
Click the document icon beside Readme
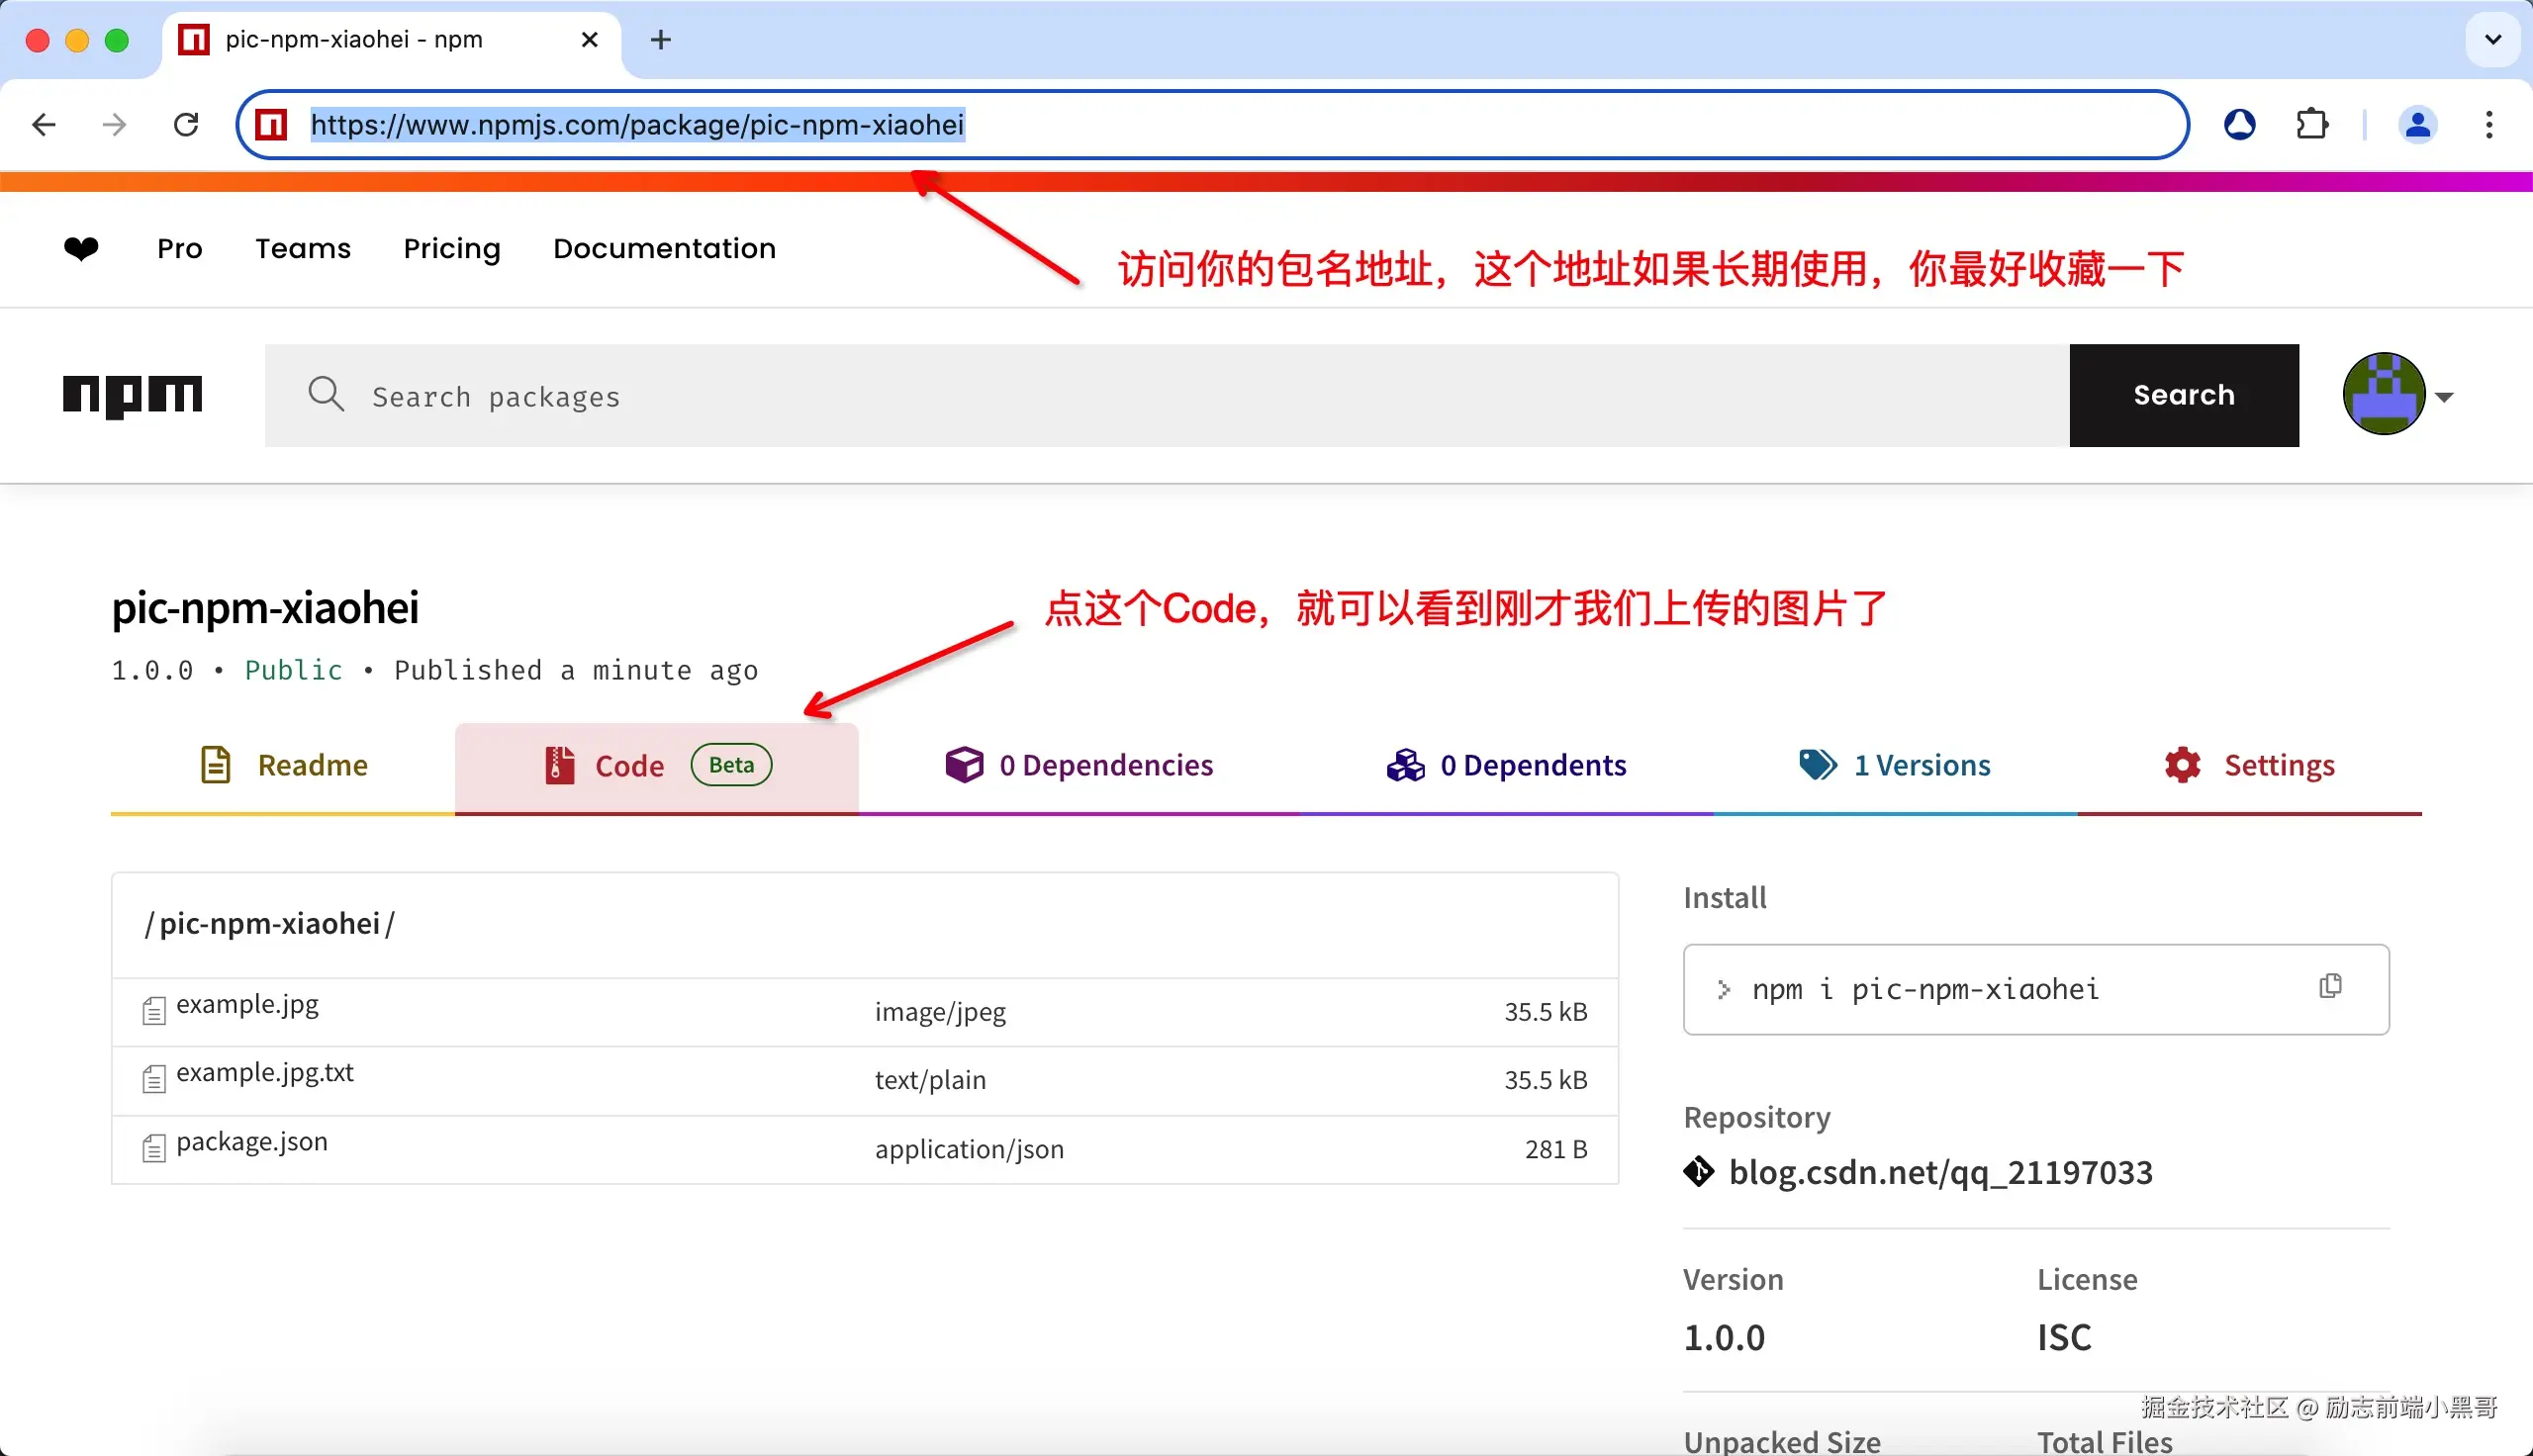pyautogui.click(x=215, y=764)
